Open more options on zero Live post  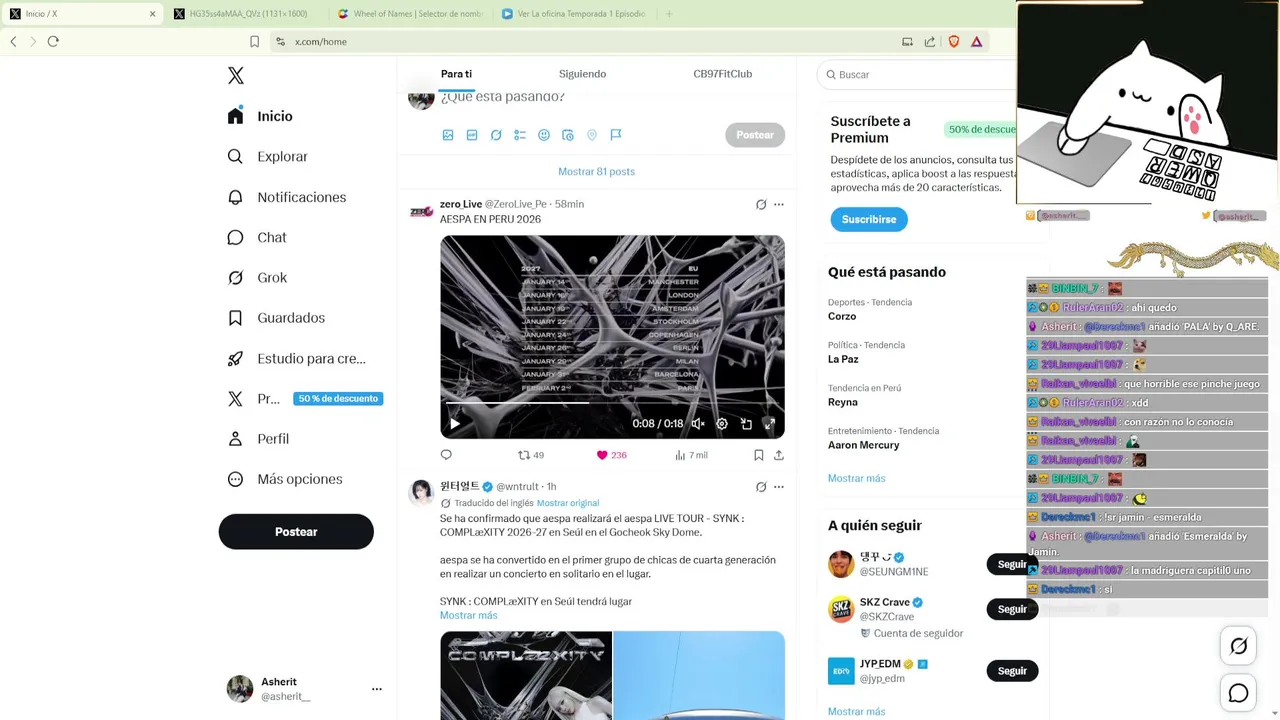[x=779, y=204]
